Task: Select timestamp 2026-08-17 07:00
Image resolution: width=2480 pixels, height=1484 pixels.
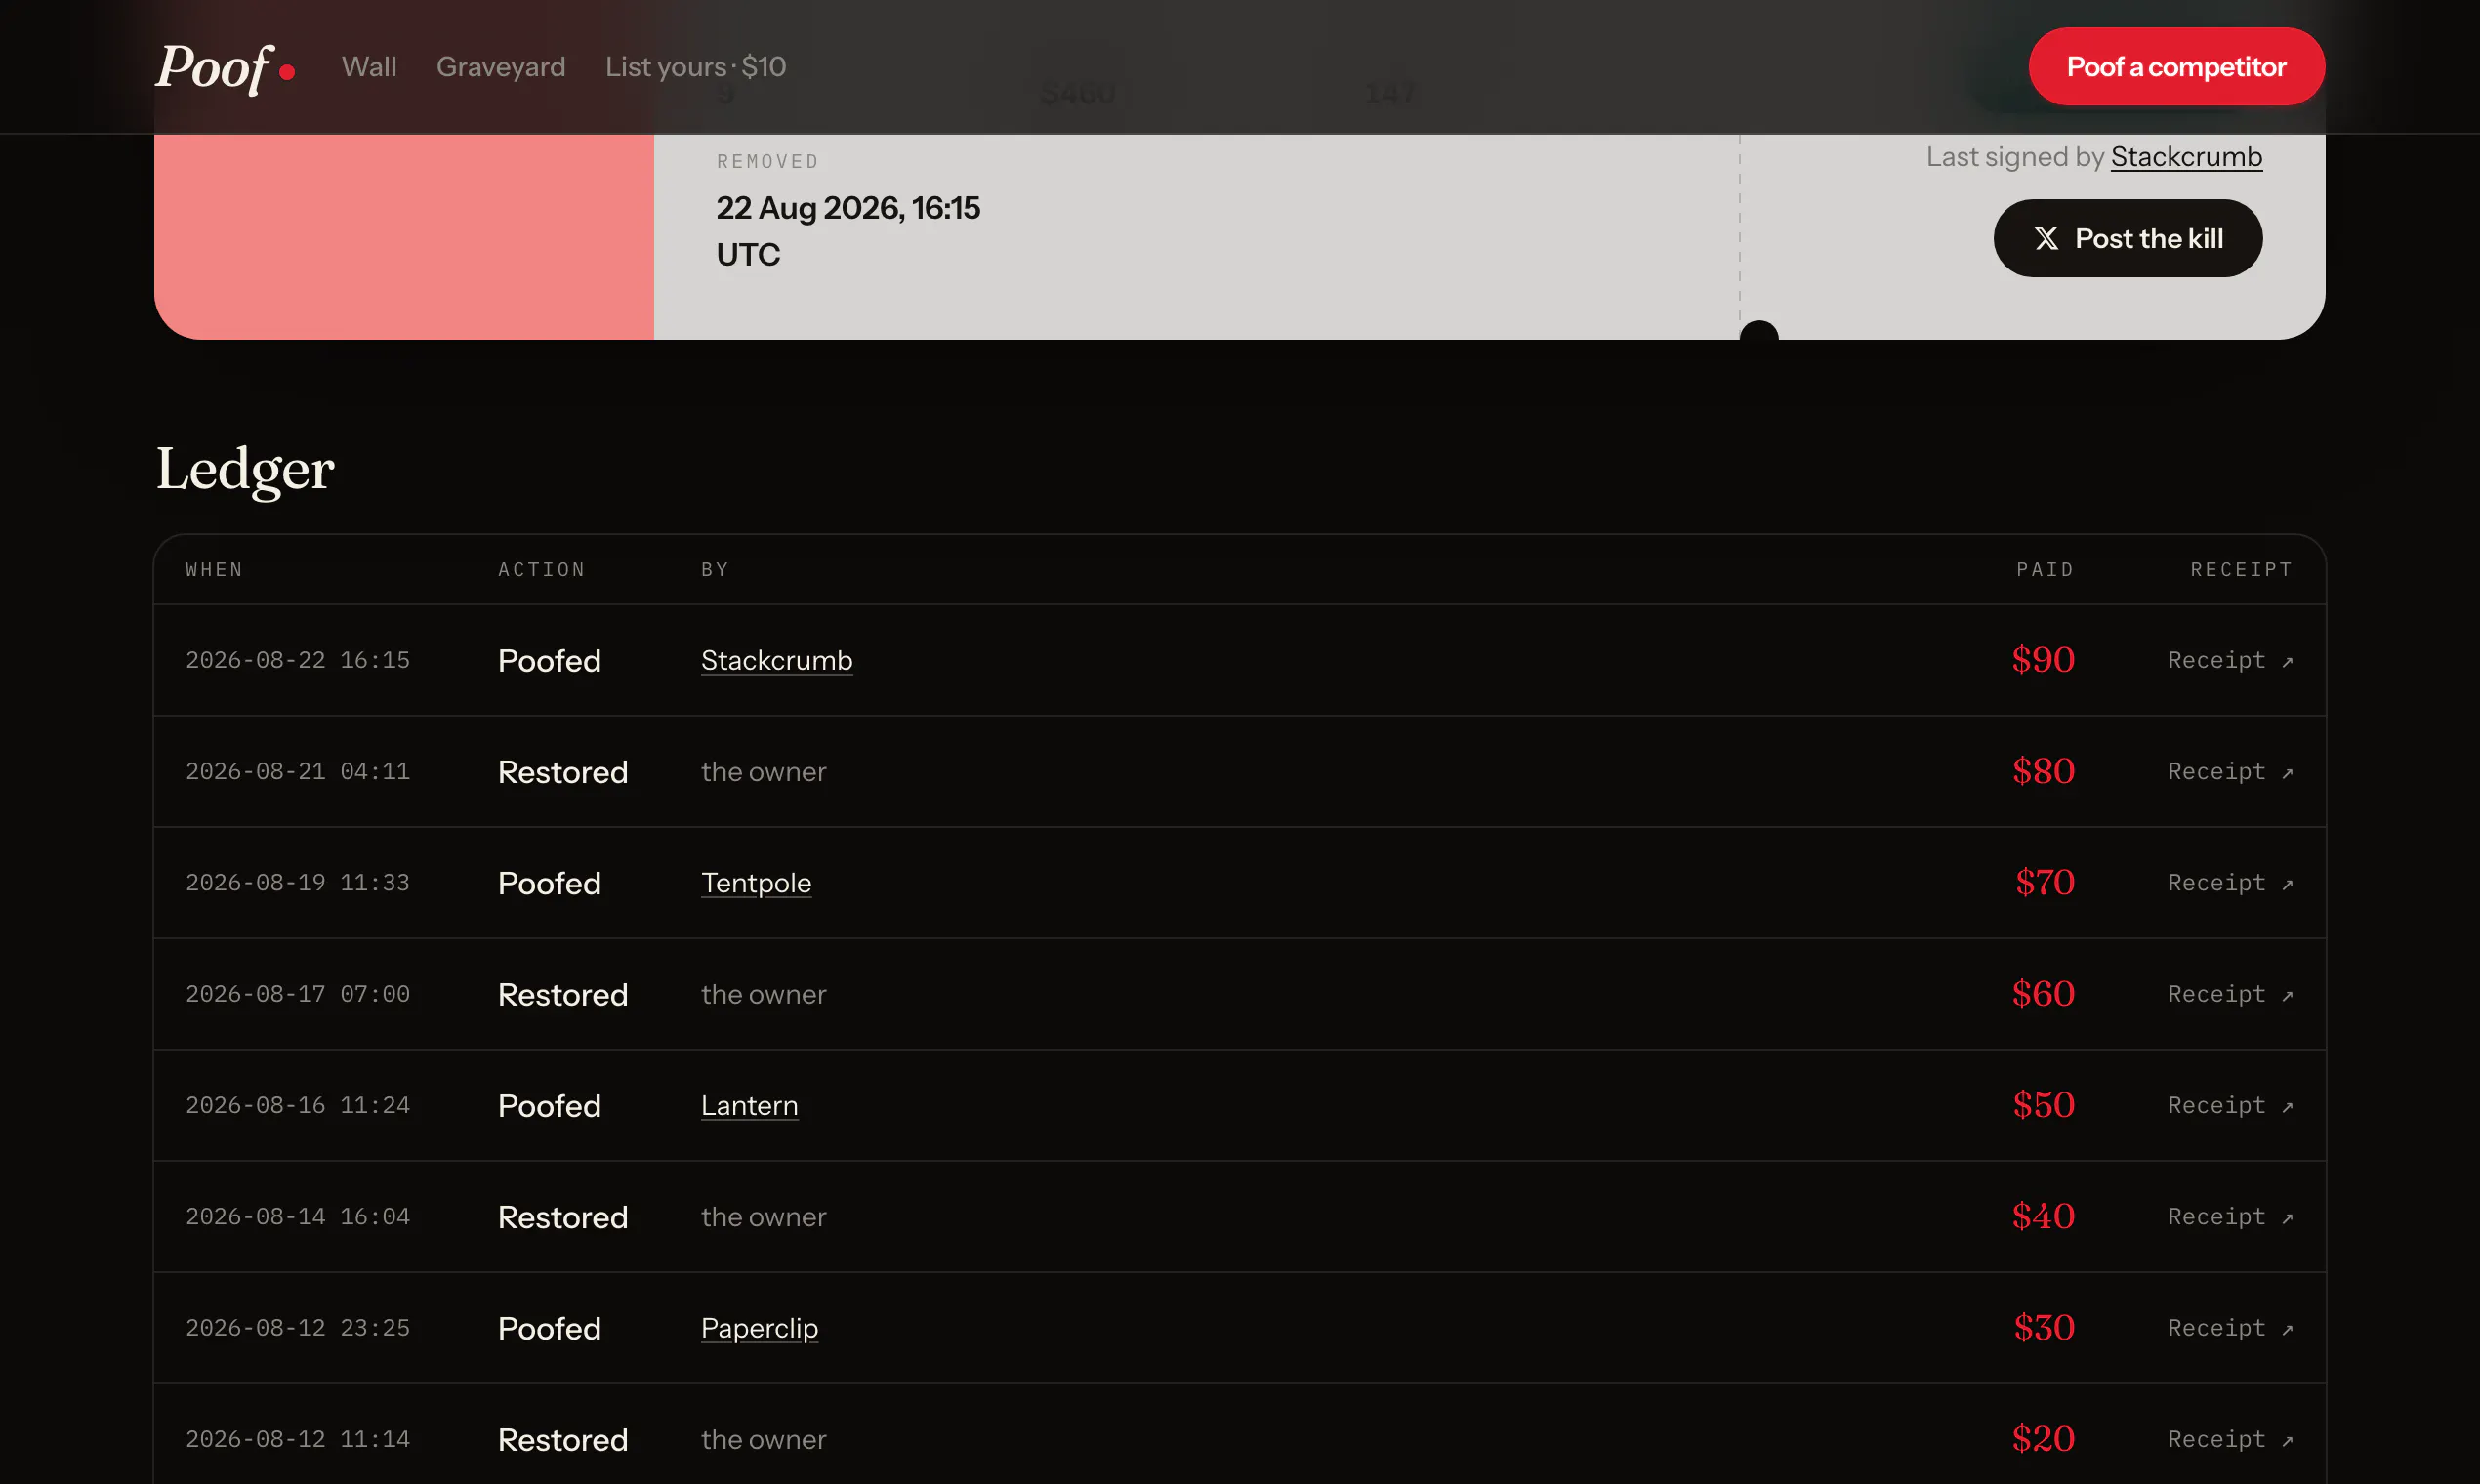Action: click(298, 994)
